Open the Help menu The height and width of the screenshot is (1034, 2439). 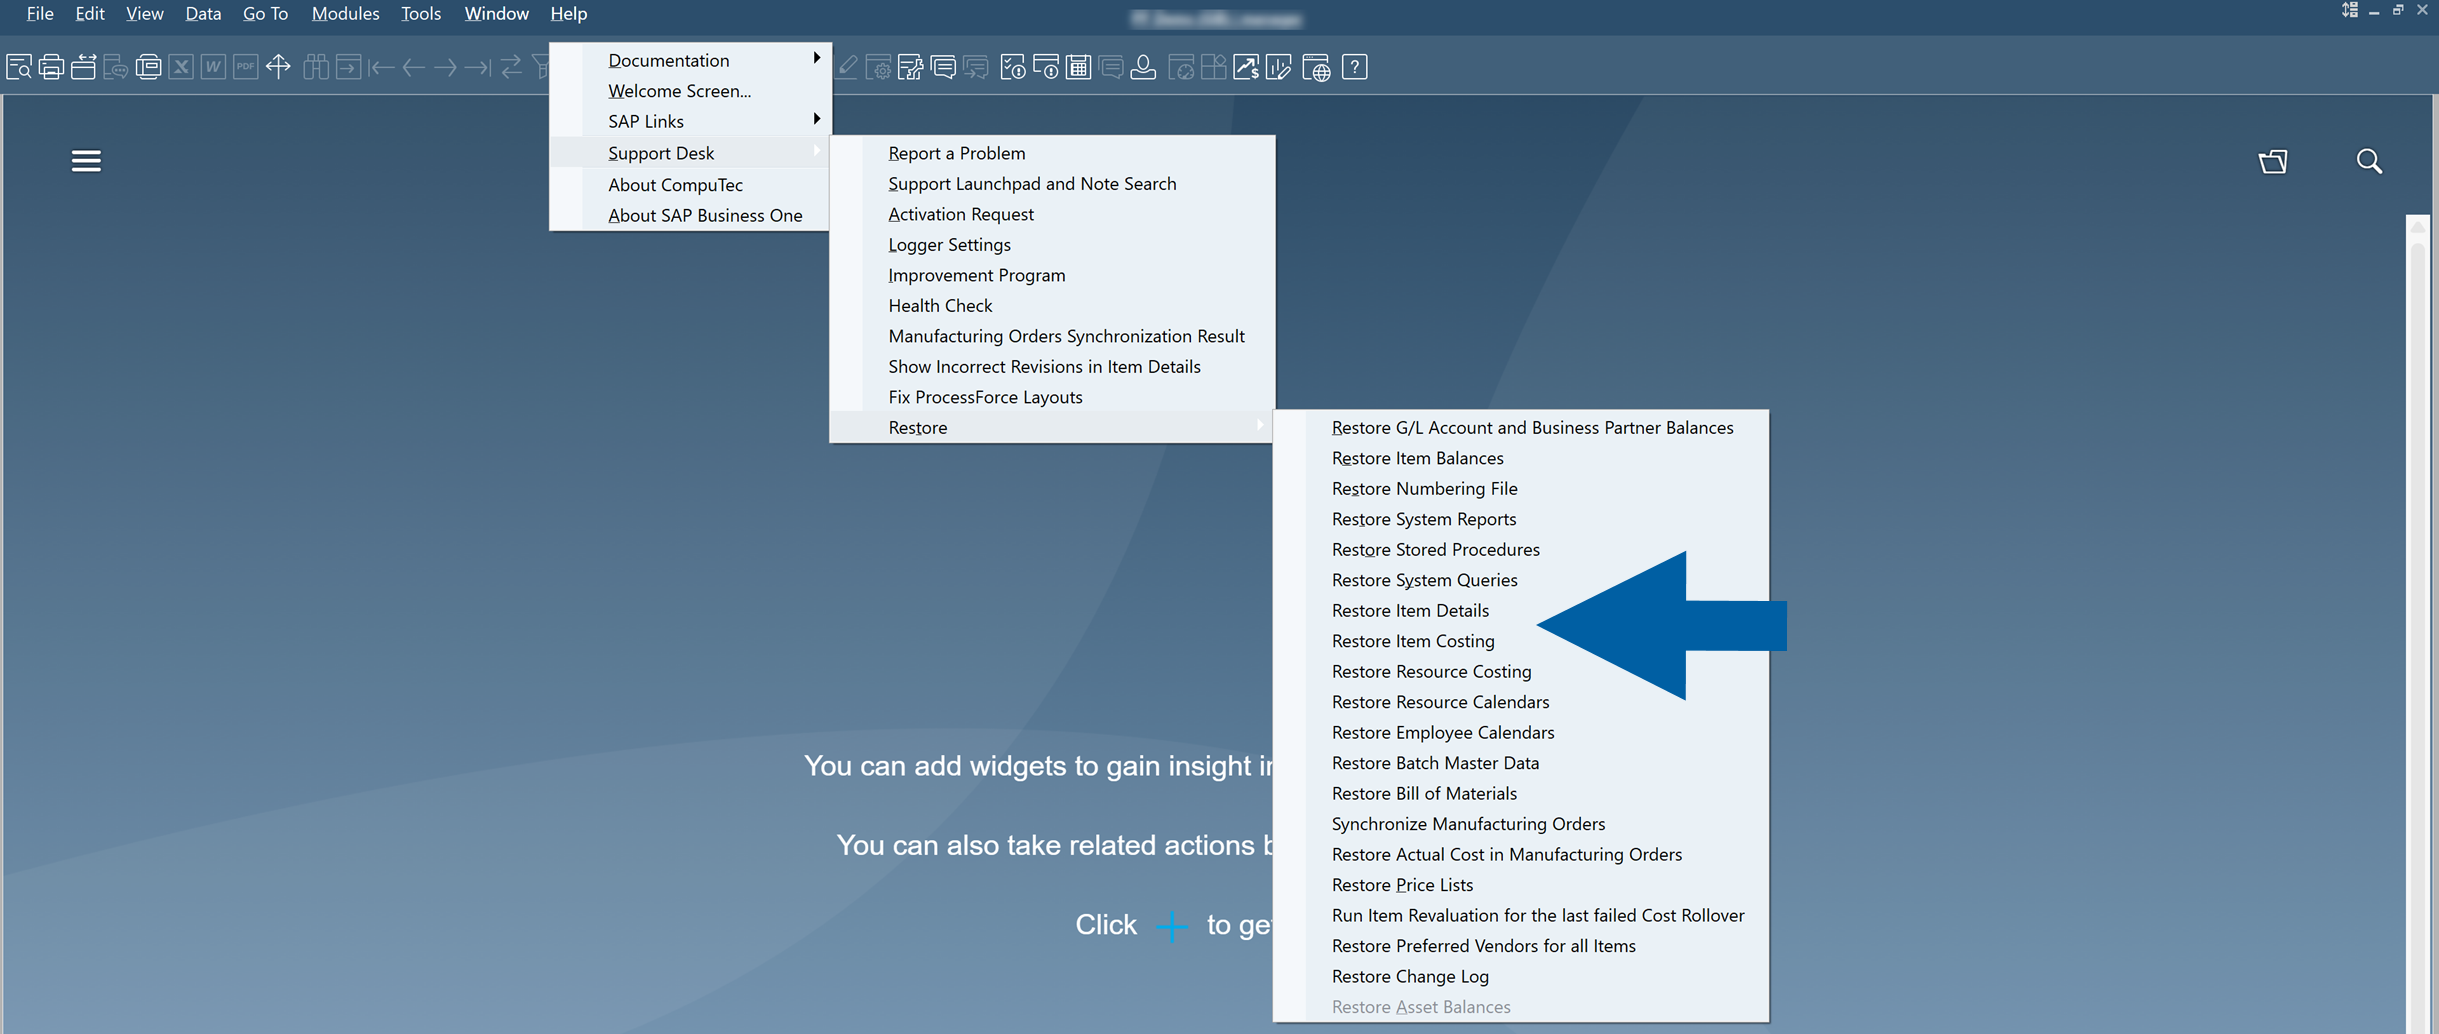(x=568, y=13)
